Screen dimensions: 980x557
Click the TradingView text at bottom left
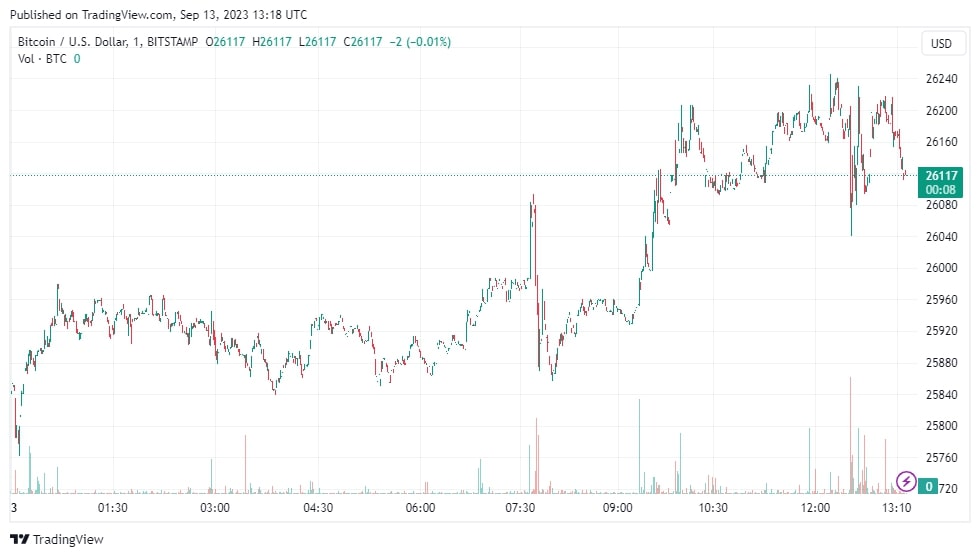68,540
